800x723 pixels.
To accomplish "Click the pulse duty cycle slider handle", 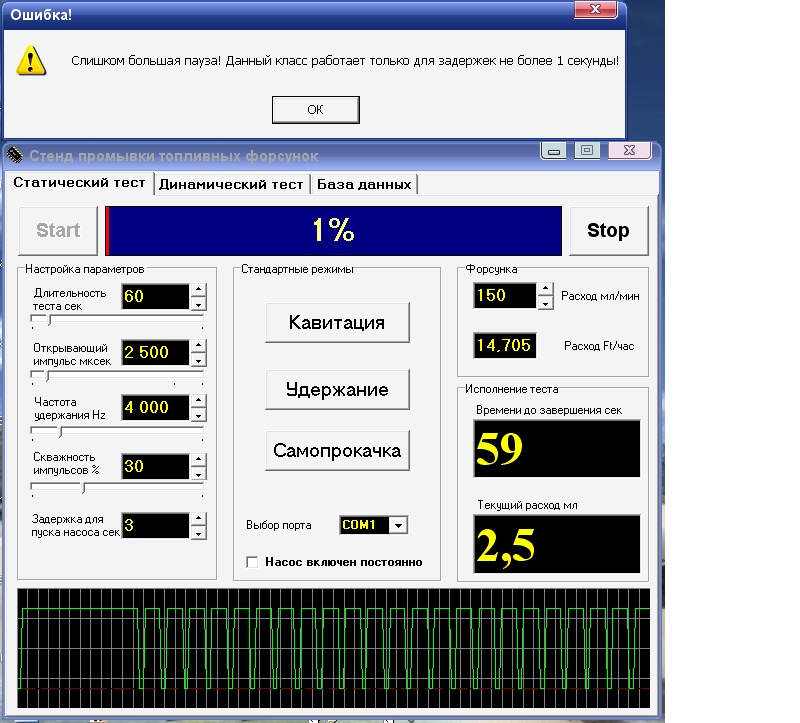I will click(x=83, y=488).
